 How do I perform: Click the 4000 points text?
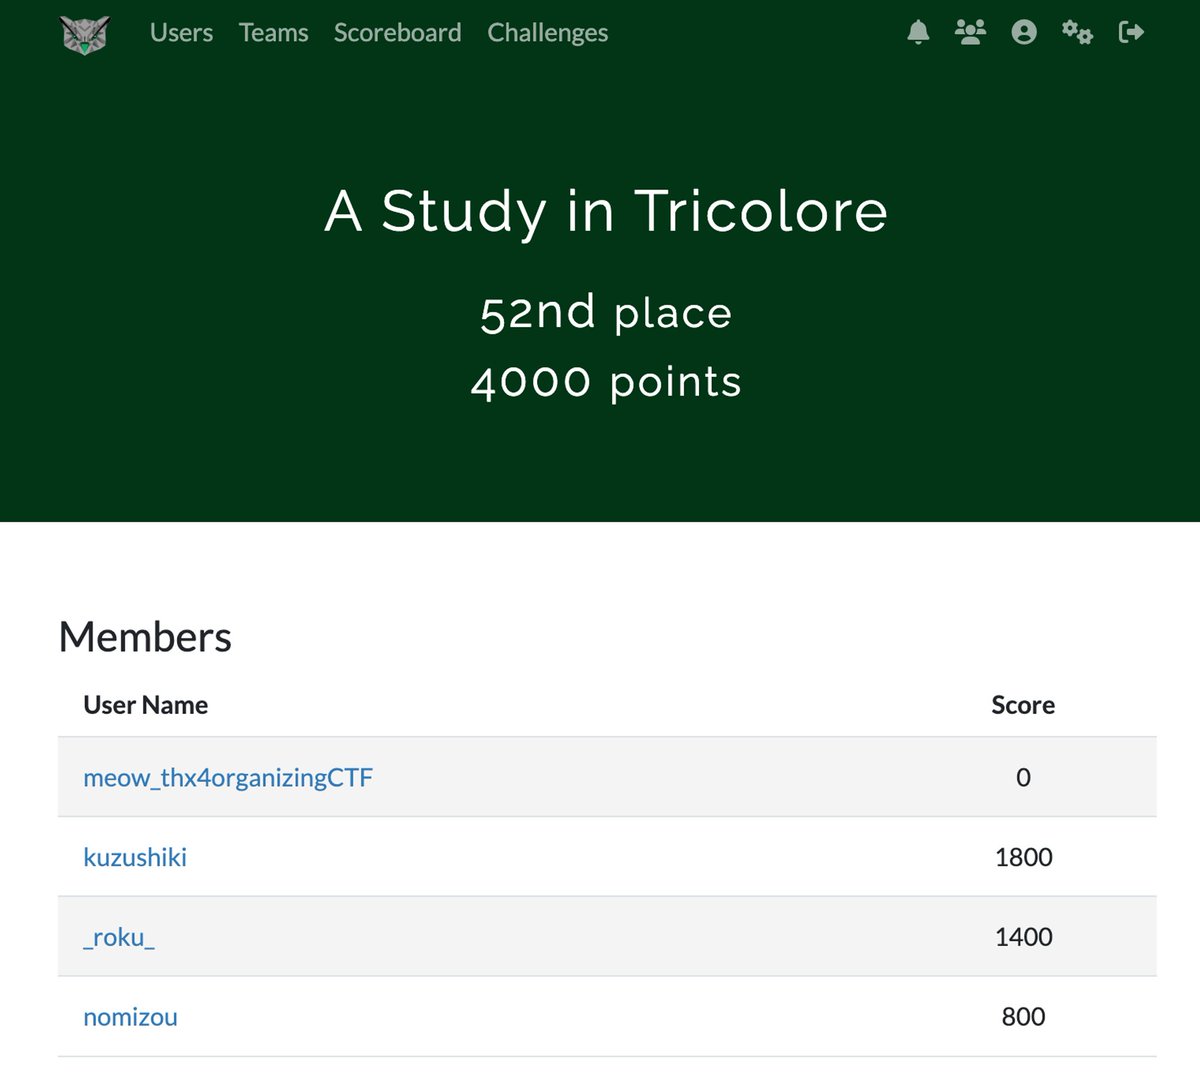click(606, 382)
